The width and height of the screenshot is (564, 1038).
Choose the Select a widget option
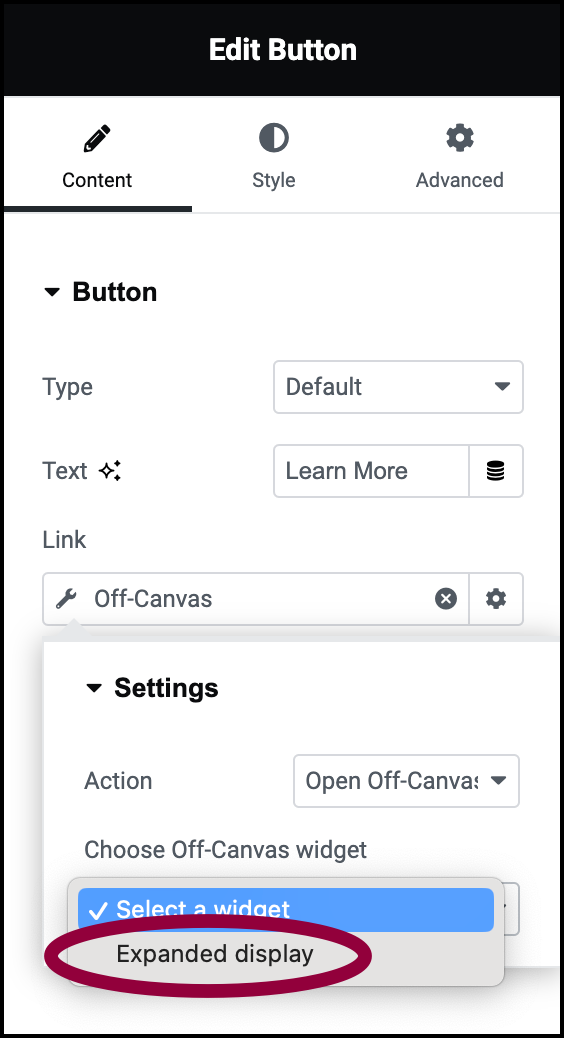[x=286, y=910]
